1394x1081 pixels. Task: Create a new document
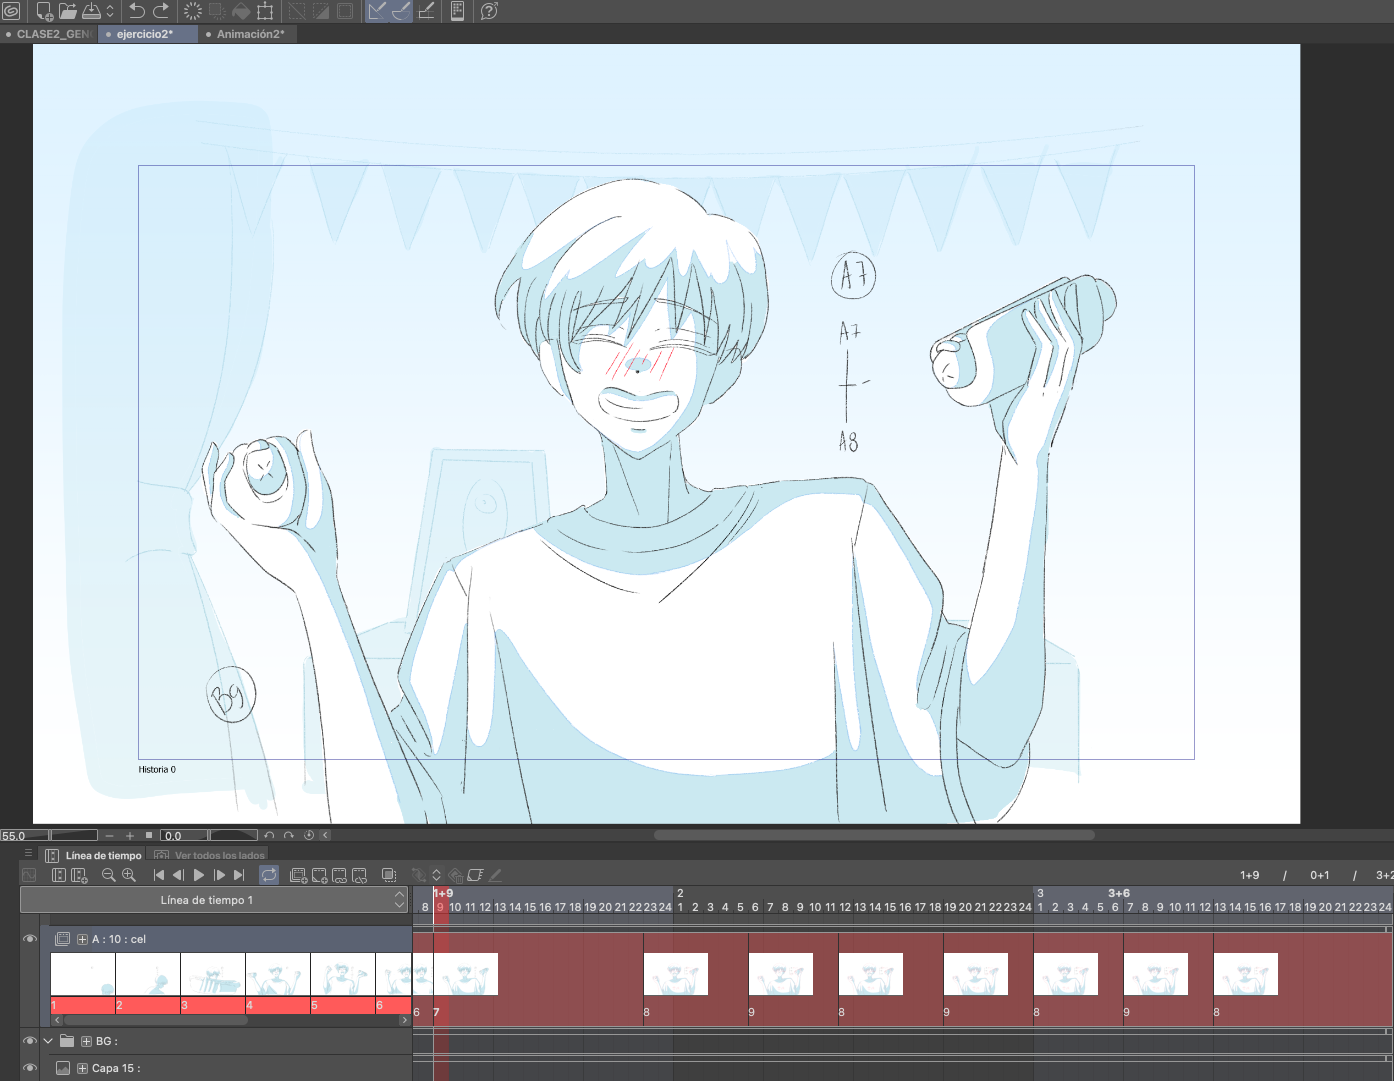coord(44,11)
